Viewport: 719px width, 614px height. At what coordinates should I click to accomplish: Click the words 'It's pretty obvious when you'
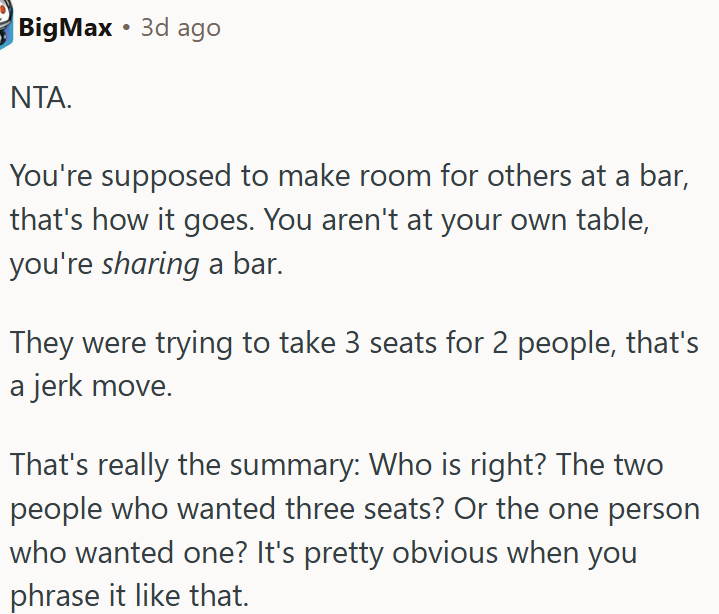pyautogui.click(x=448, y=553)
